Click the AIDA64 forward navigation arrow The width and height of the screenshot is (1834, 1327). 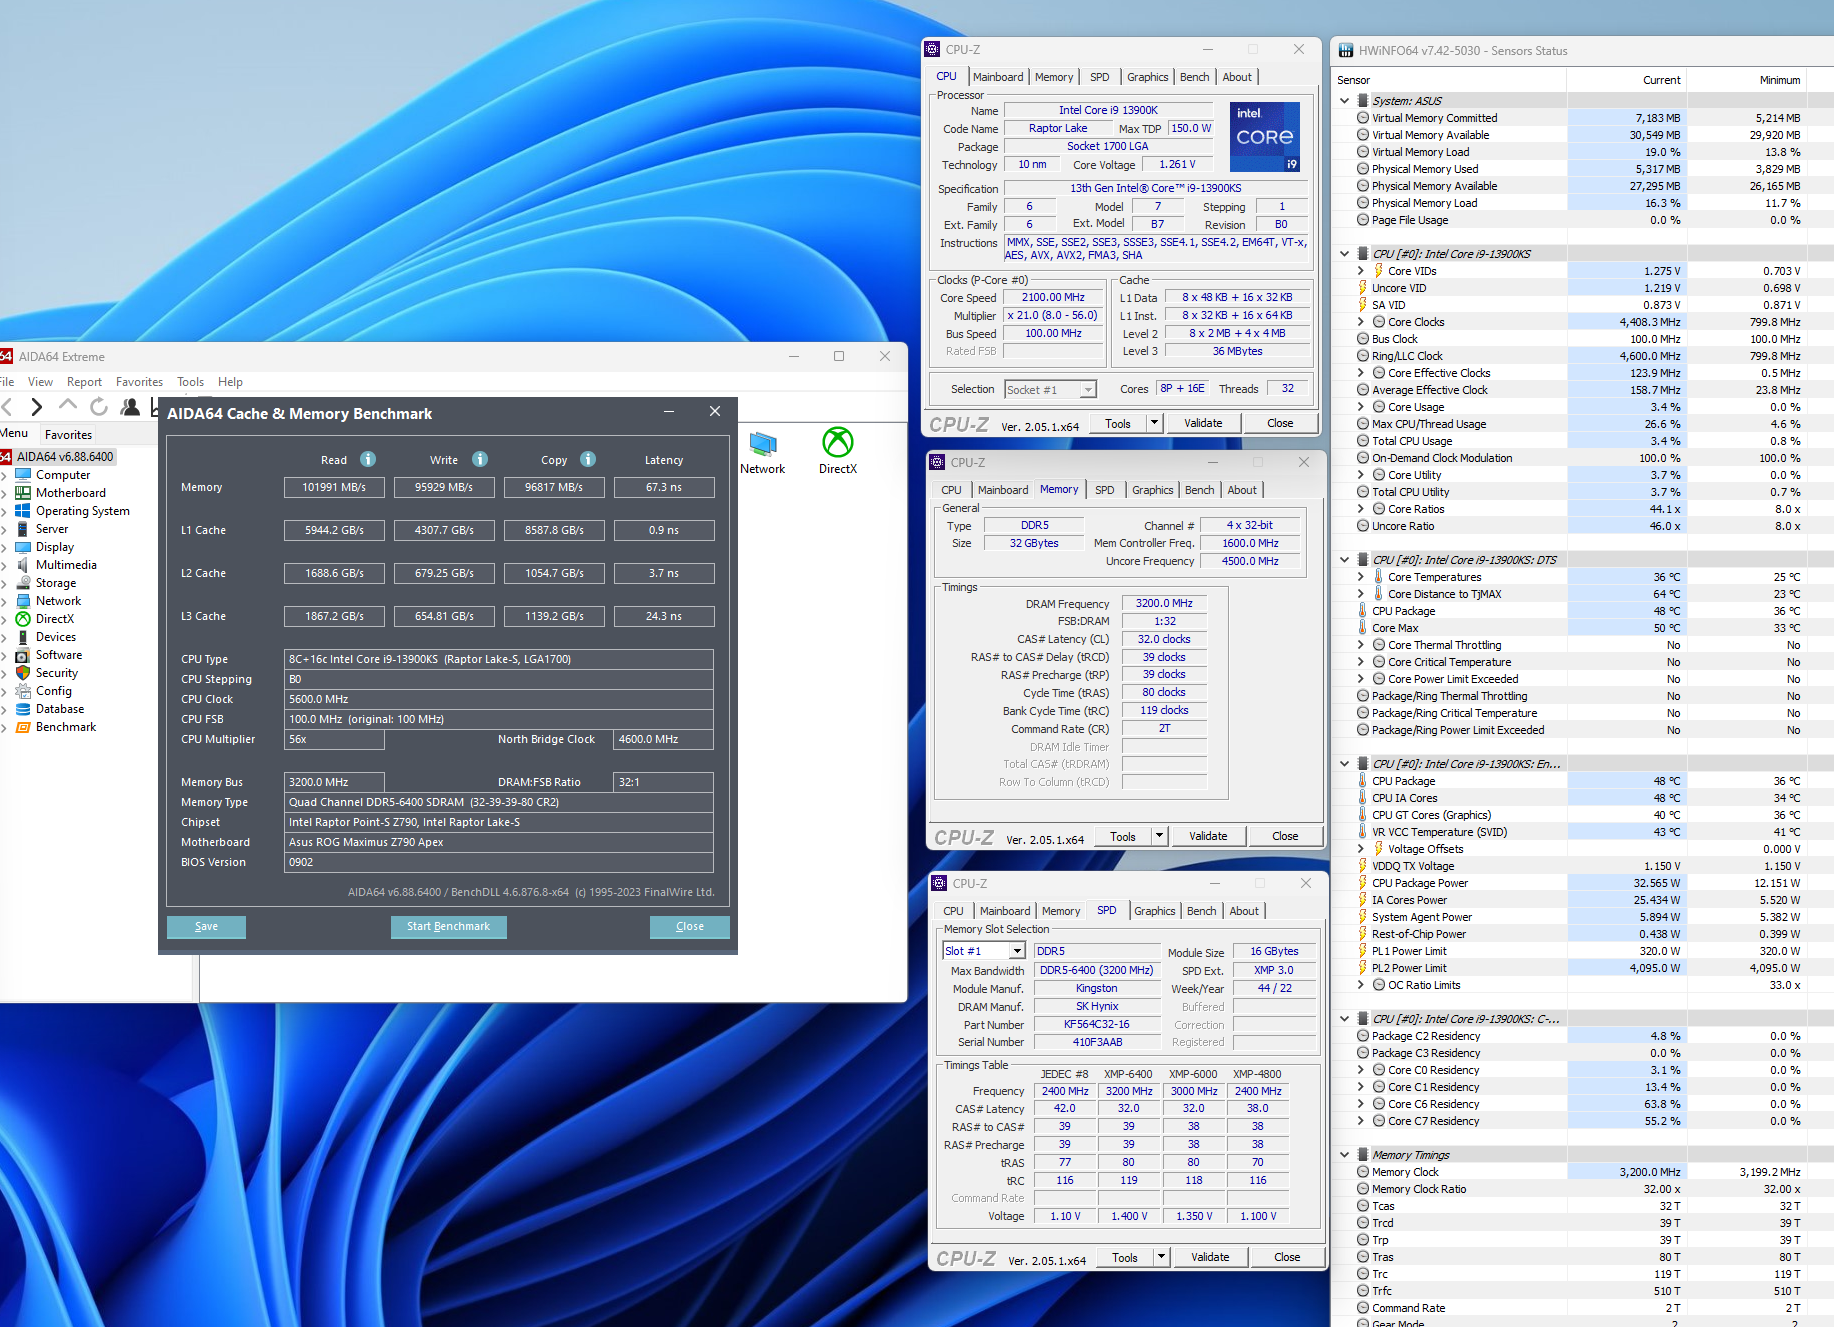coord(37,406)
